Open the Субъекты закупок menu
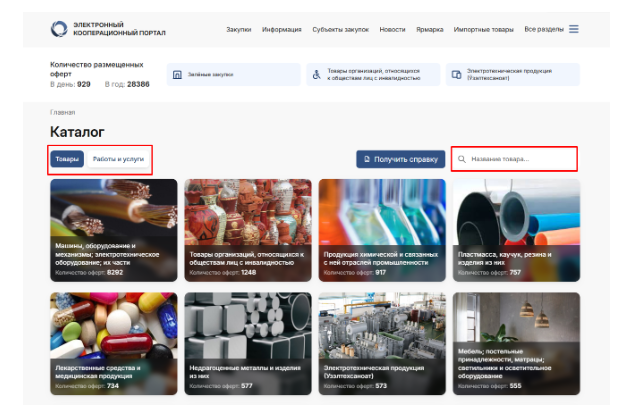This screenshot has height=413, width=622. click(x=340, y=29)
